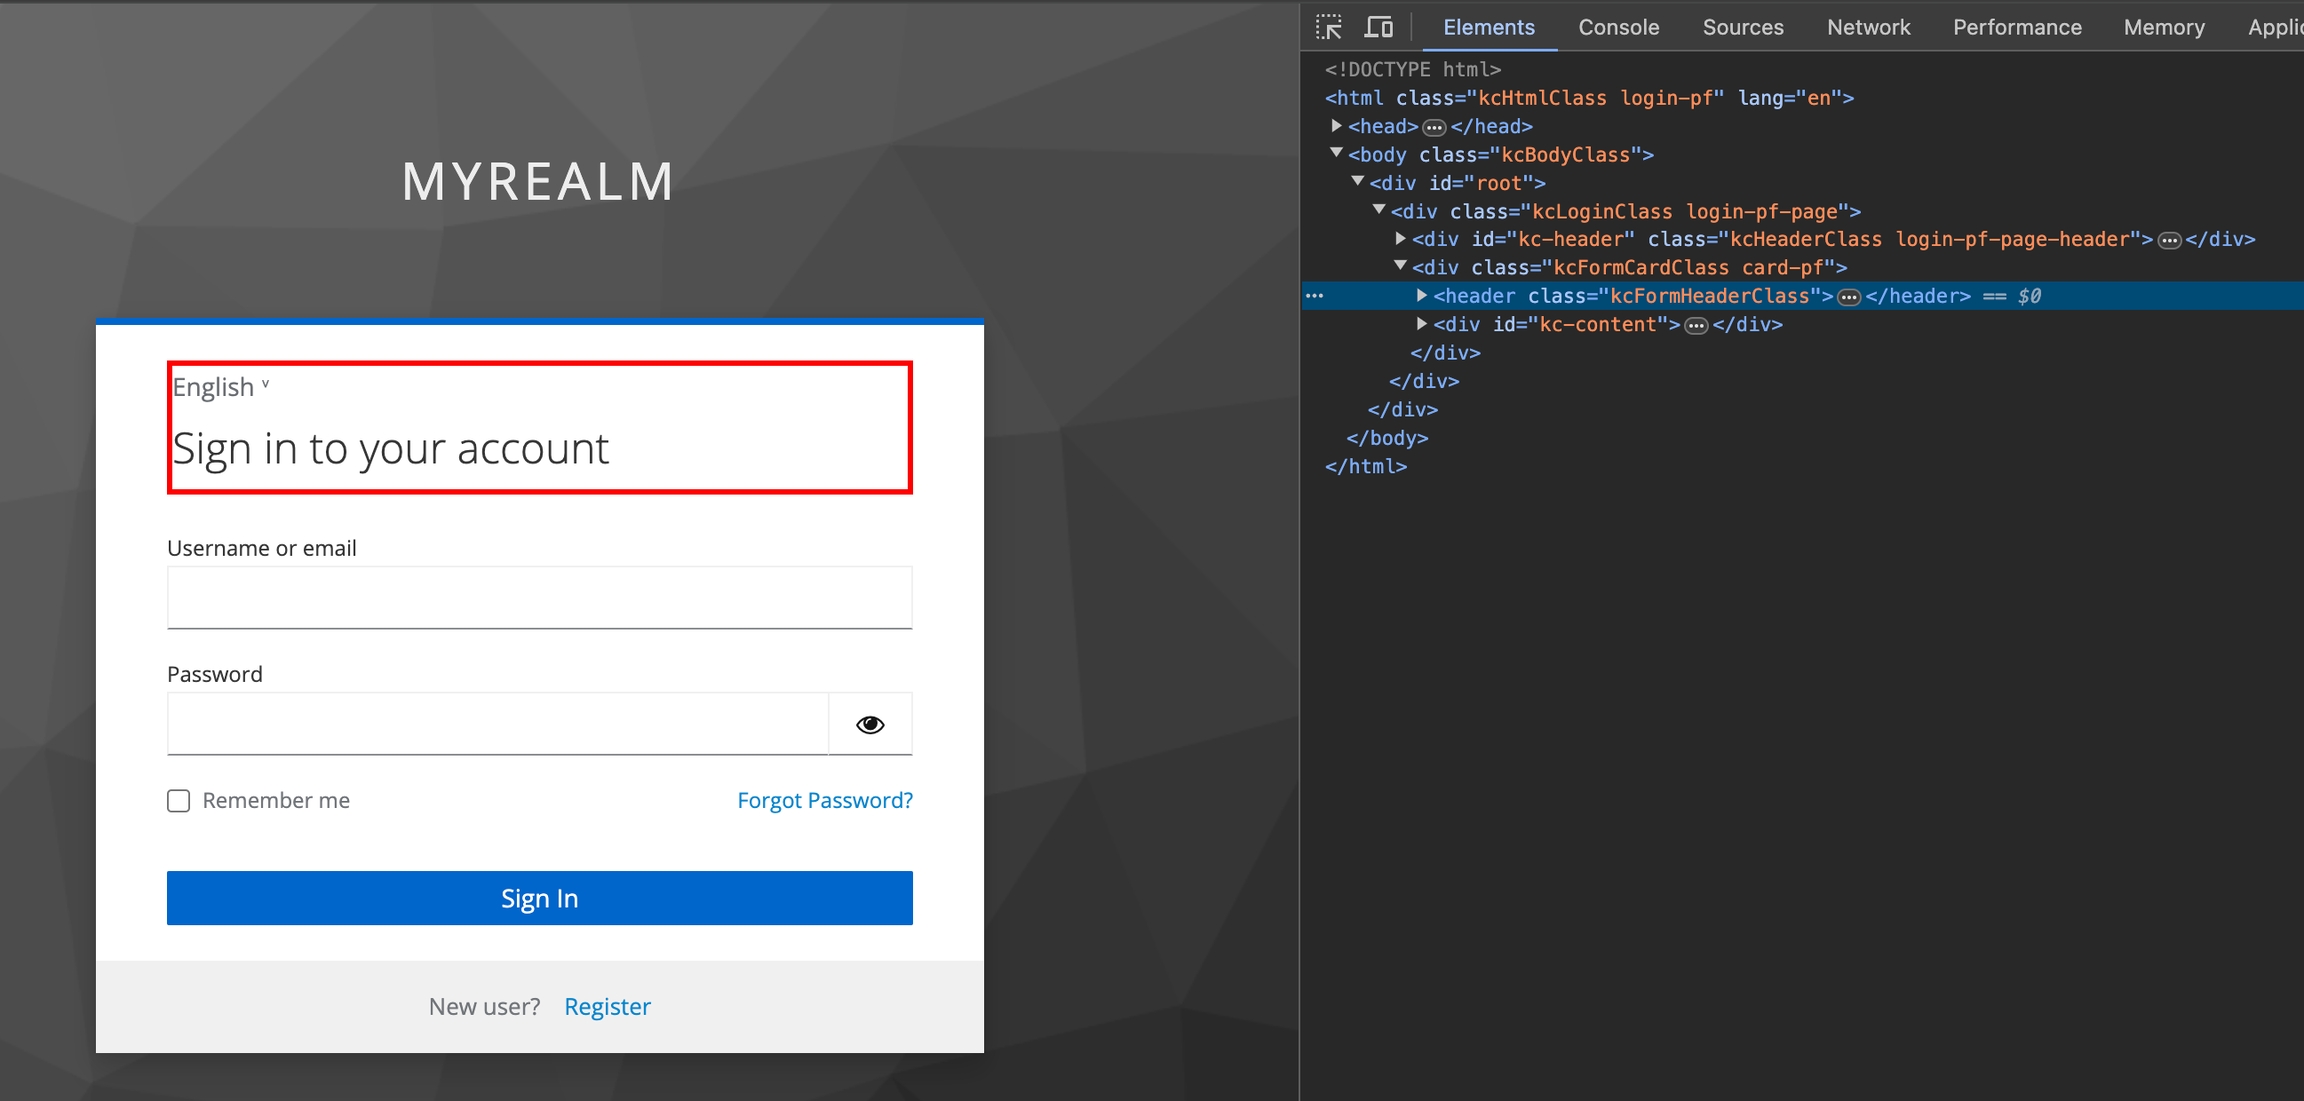Collapse the kcFormCardClass div node

pos(1400,267)
